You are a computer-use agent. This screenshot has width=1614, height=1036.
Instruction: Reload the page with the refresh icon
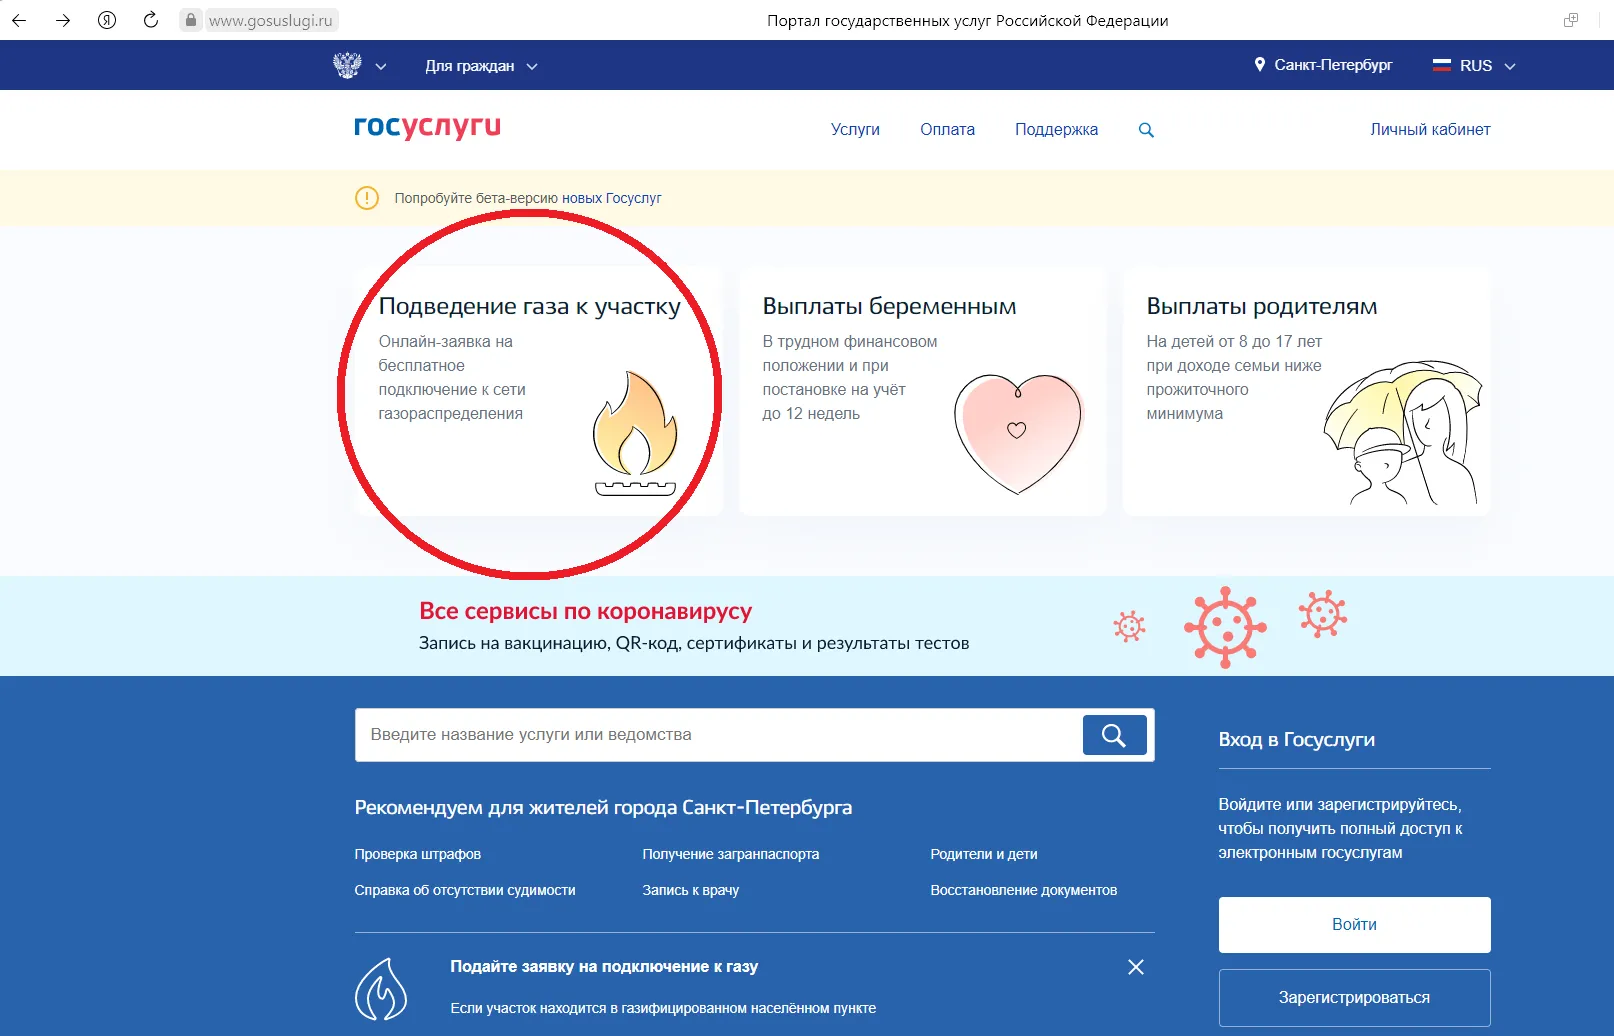tap(151, 20)
